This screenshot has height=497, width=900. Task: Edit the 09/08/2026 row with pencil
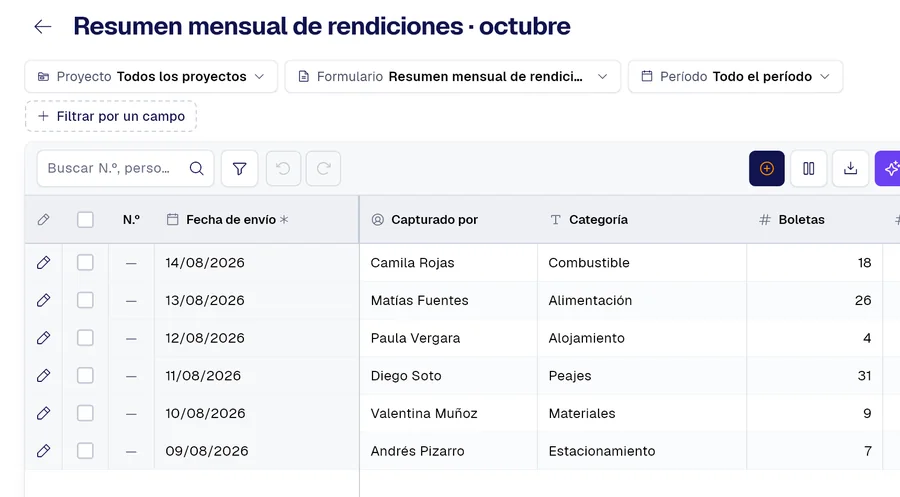point(43,451)
